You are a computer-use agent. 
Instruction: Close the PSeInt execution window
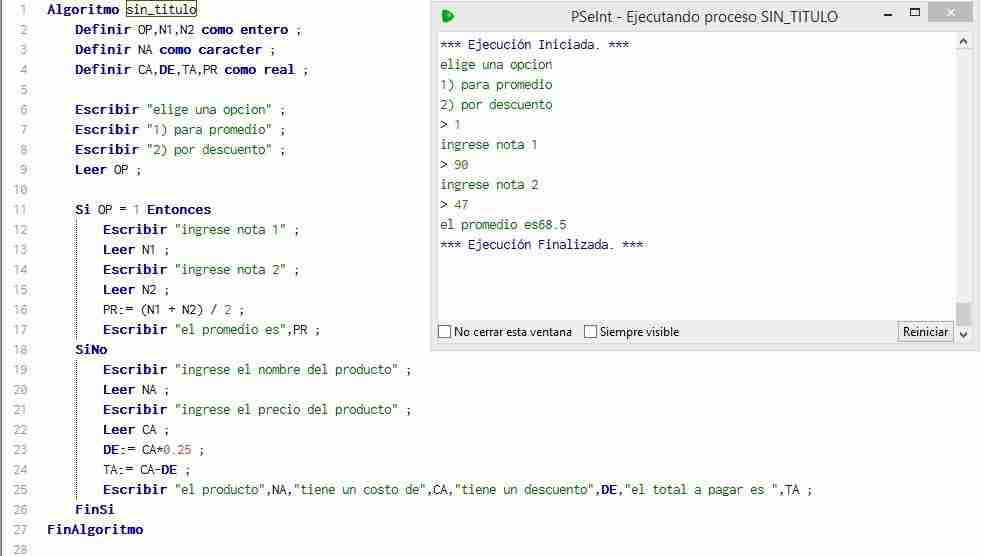tap(950, 13)
